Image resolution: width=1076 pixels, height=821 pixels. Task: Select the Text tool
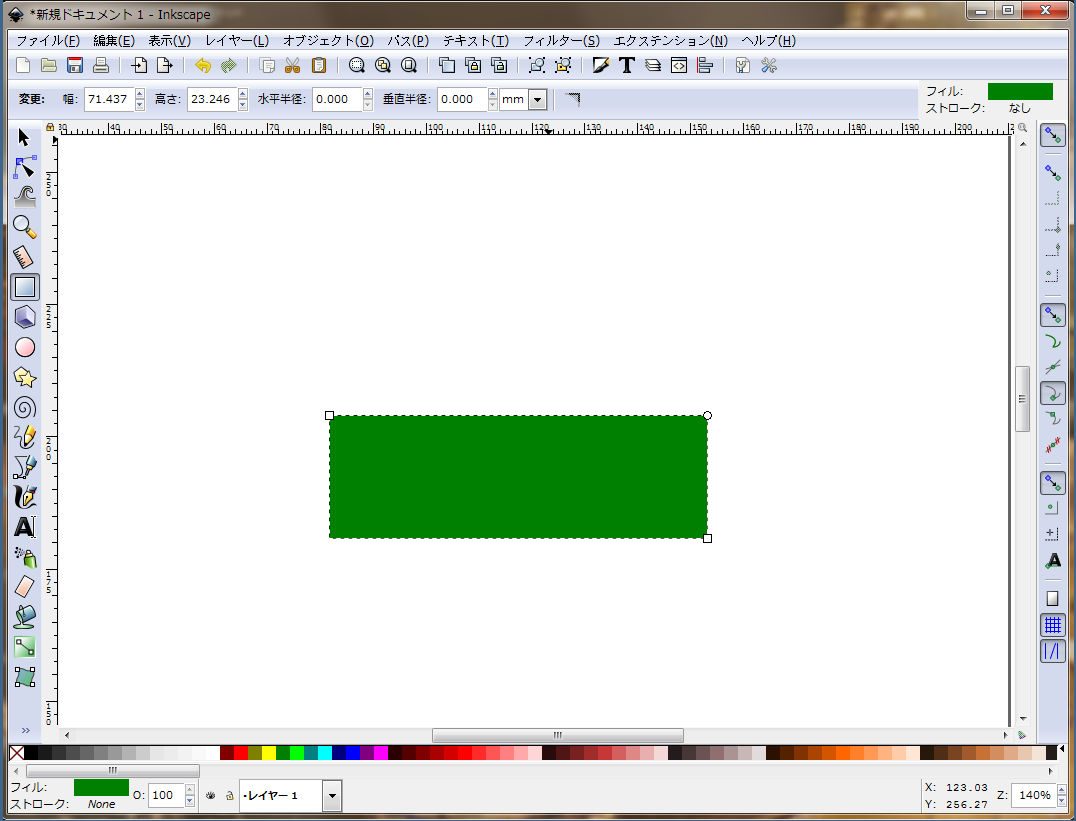[x=25, y=527]
